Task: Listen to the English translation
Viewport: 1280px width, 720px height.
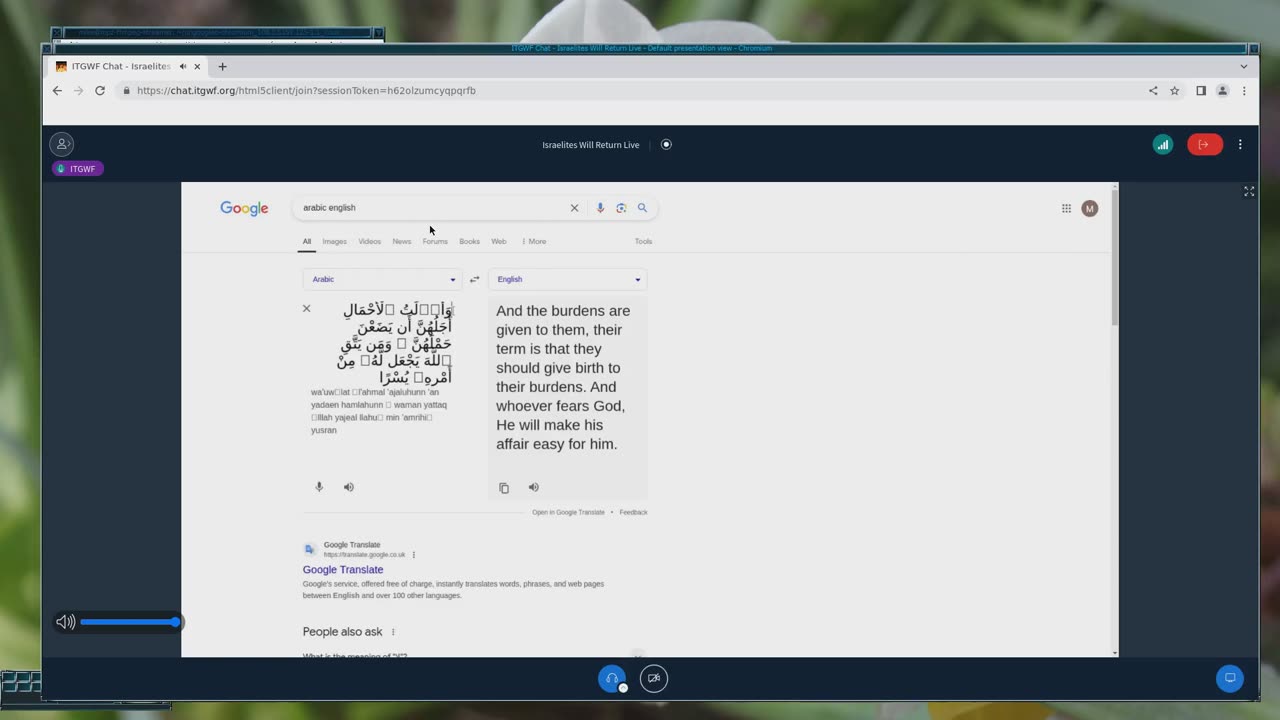Action: click(534, 487)
